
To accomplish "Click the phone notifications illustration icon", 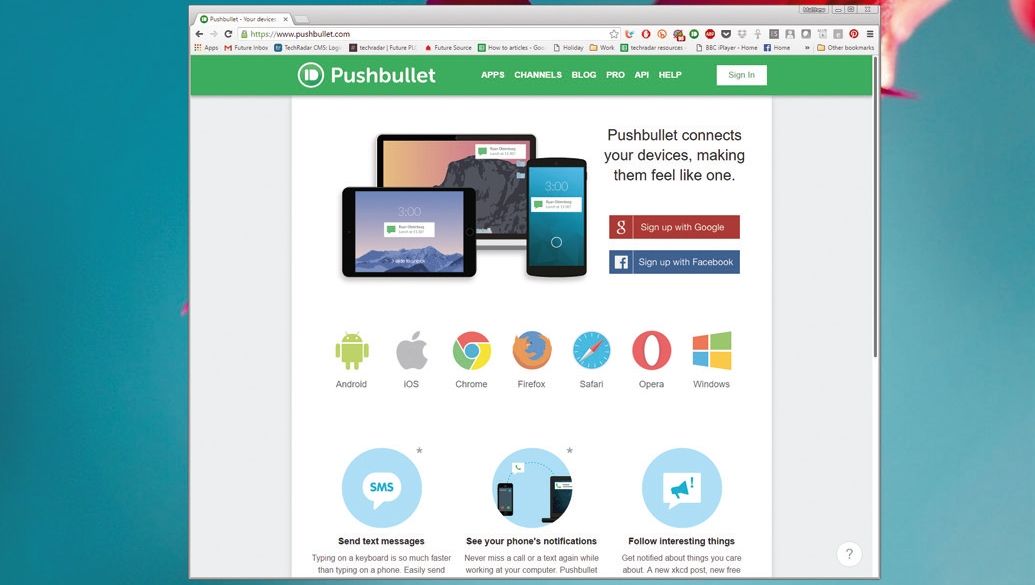I will point(532,488).
